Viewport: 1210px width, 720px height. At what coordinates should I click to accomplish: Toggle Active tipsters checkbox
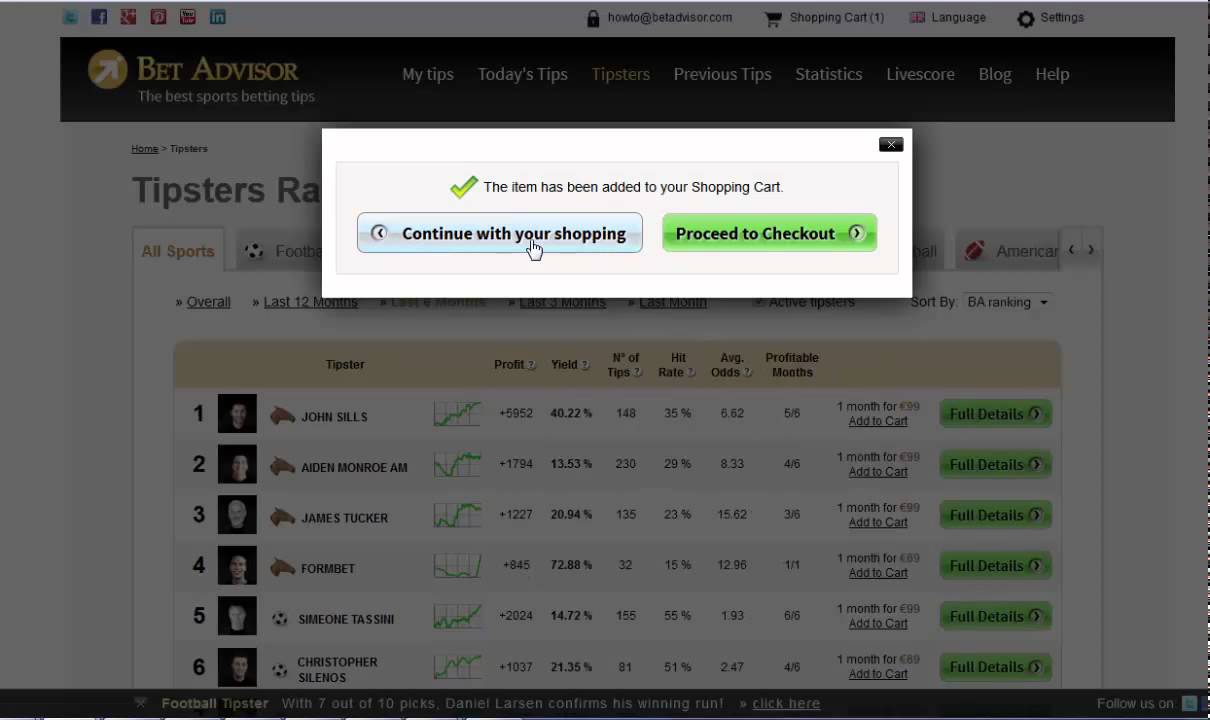tap(758, 302)
